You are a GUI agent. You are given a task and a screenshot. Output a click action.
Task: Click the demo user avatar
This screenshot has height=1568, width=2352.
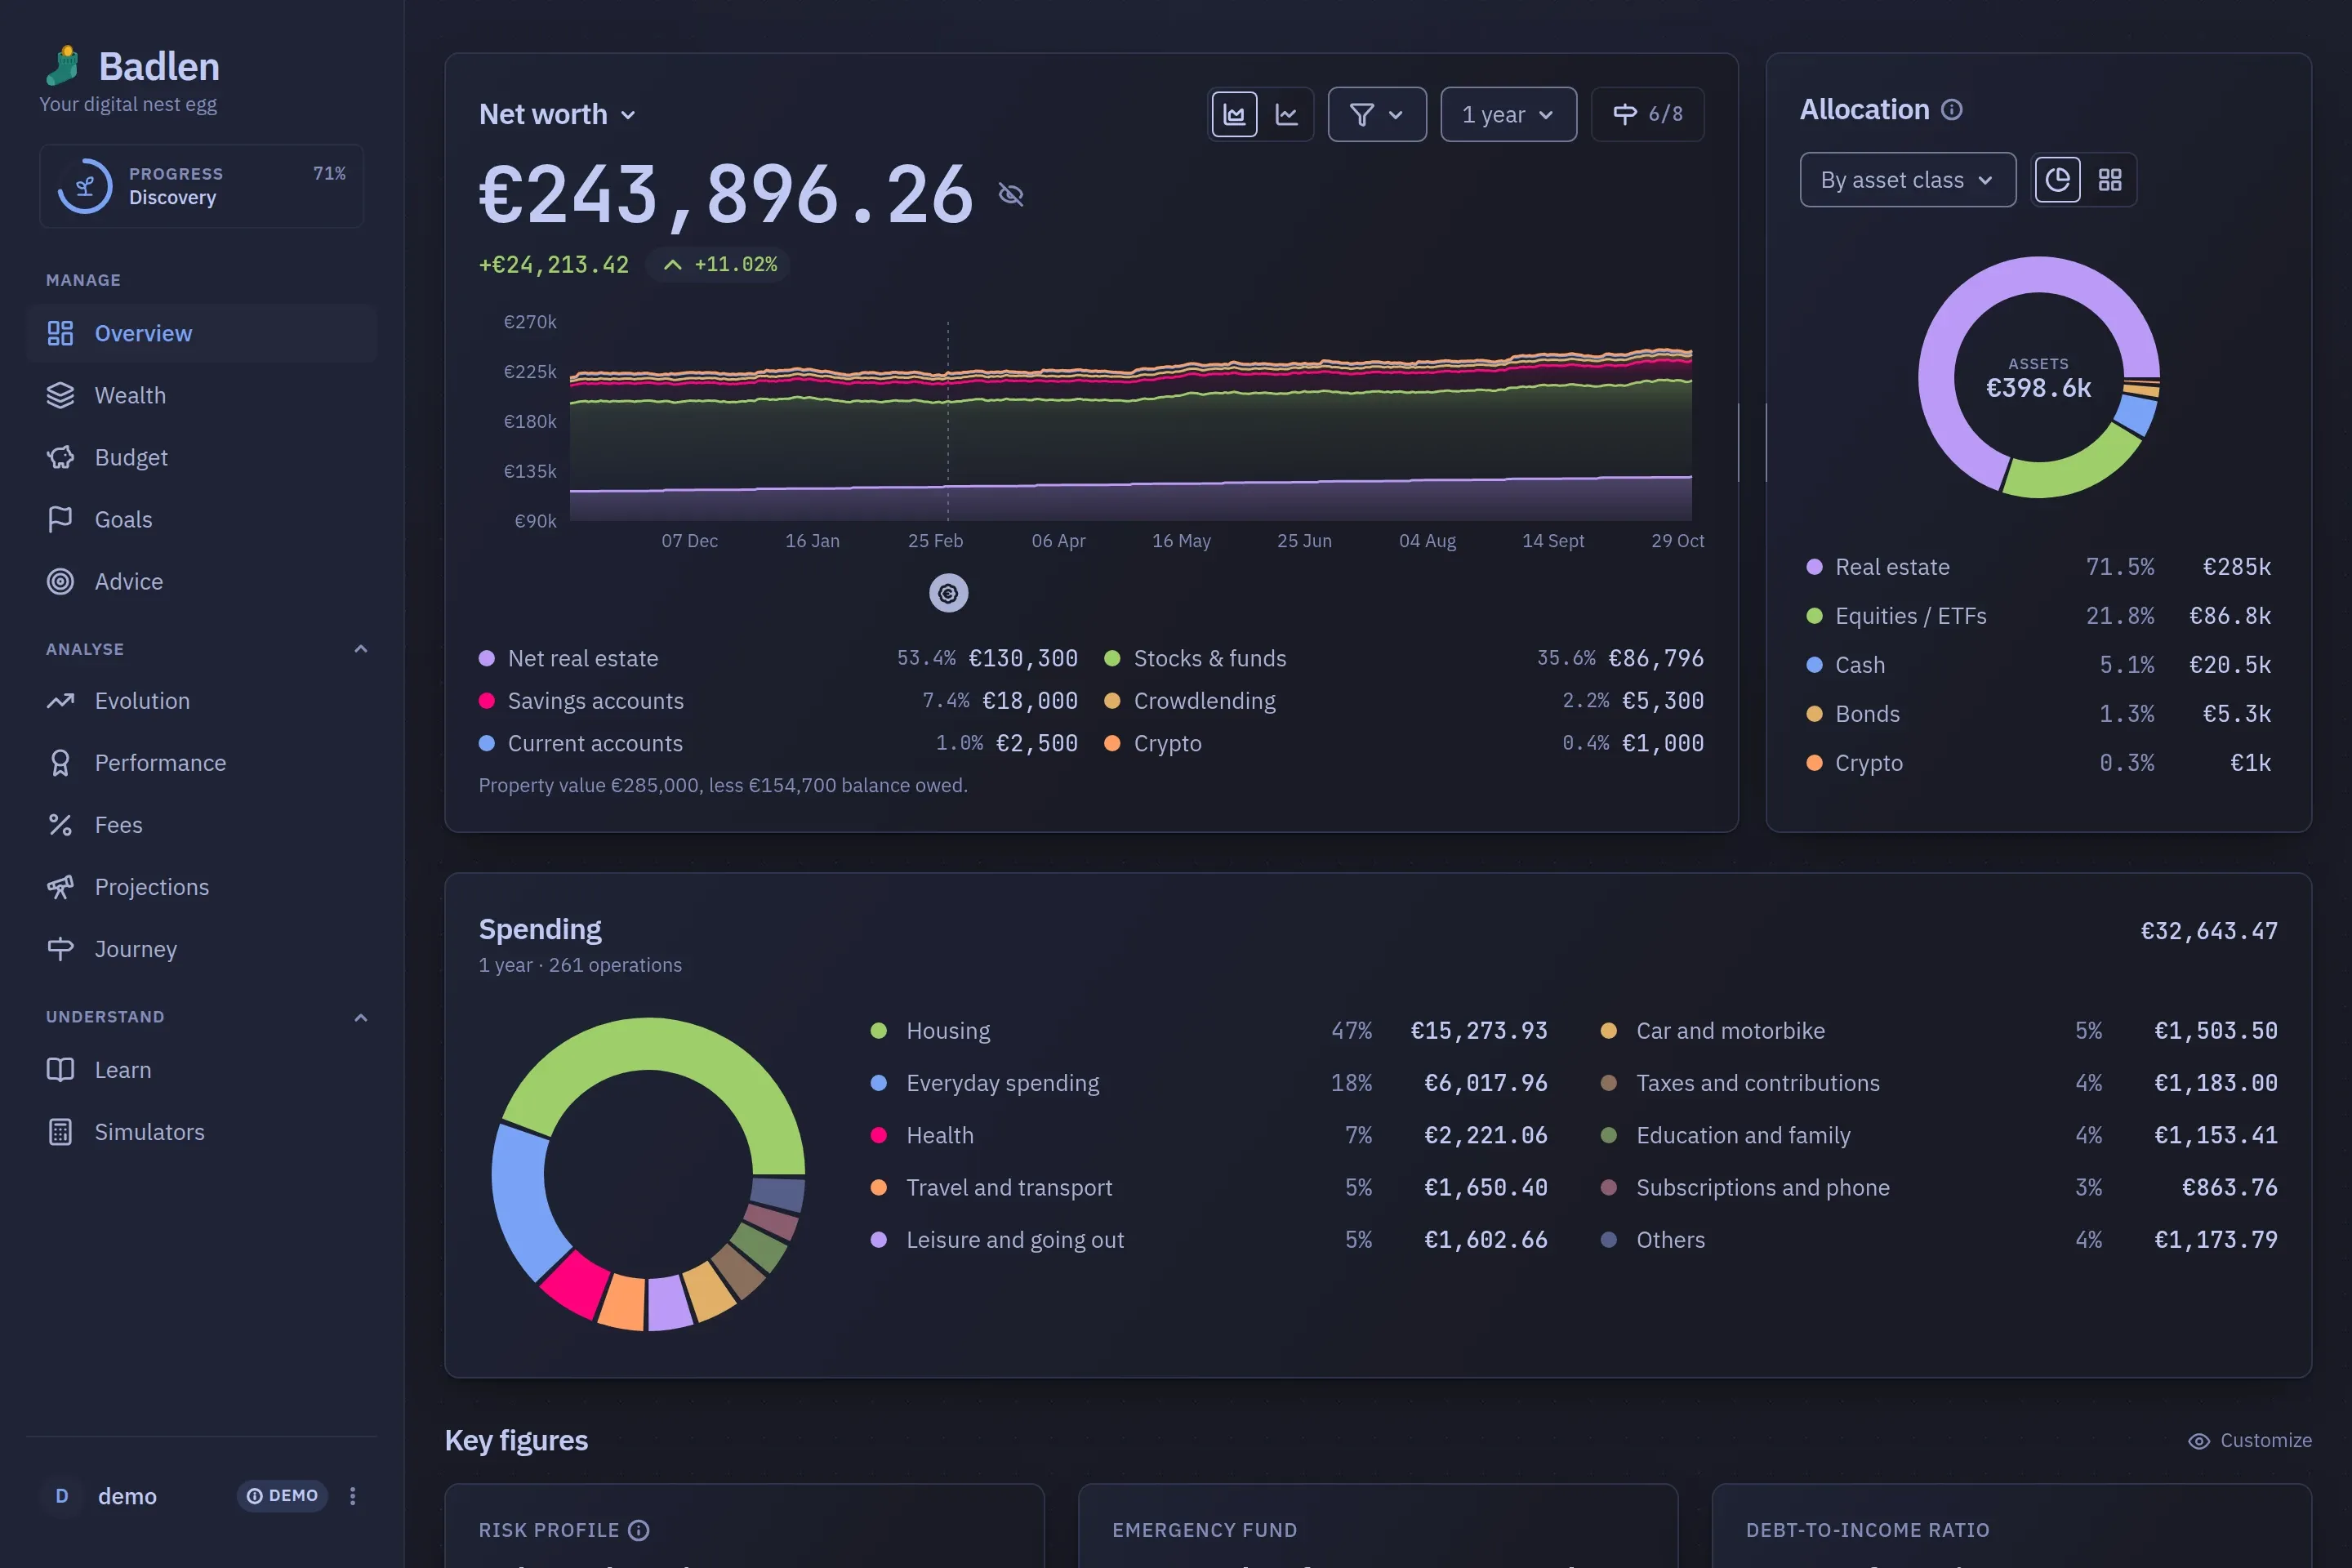(62, 1496)
